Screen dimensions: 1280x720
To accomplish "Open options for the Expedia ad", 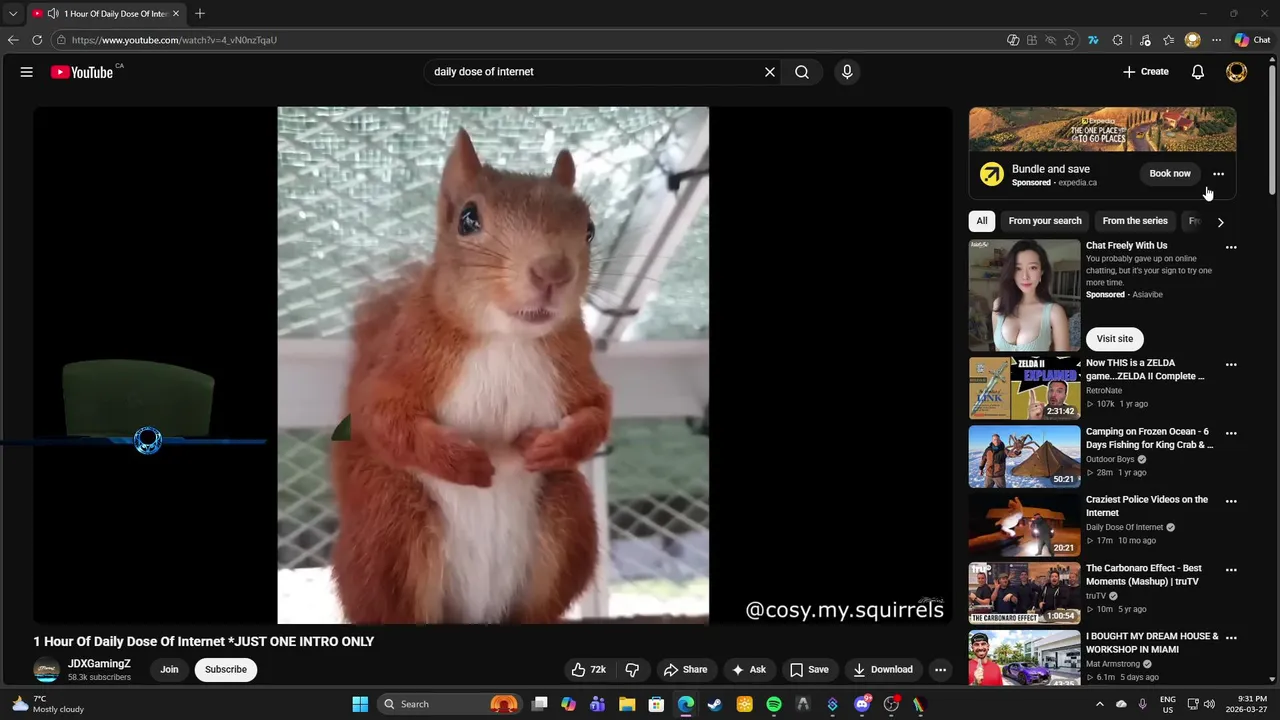I will point(1218,174).
